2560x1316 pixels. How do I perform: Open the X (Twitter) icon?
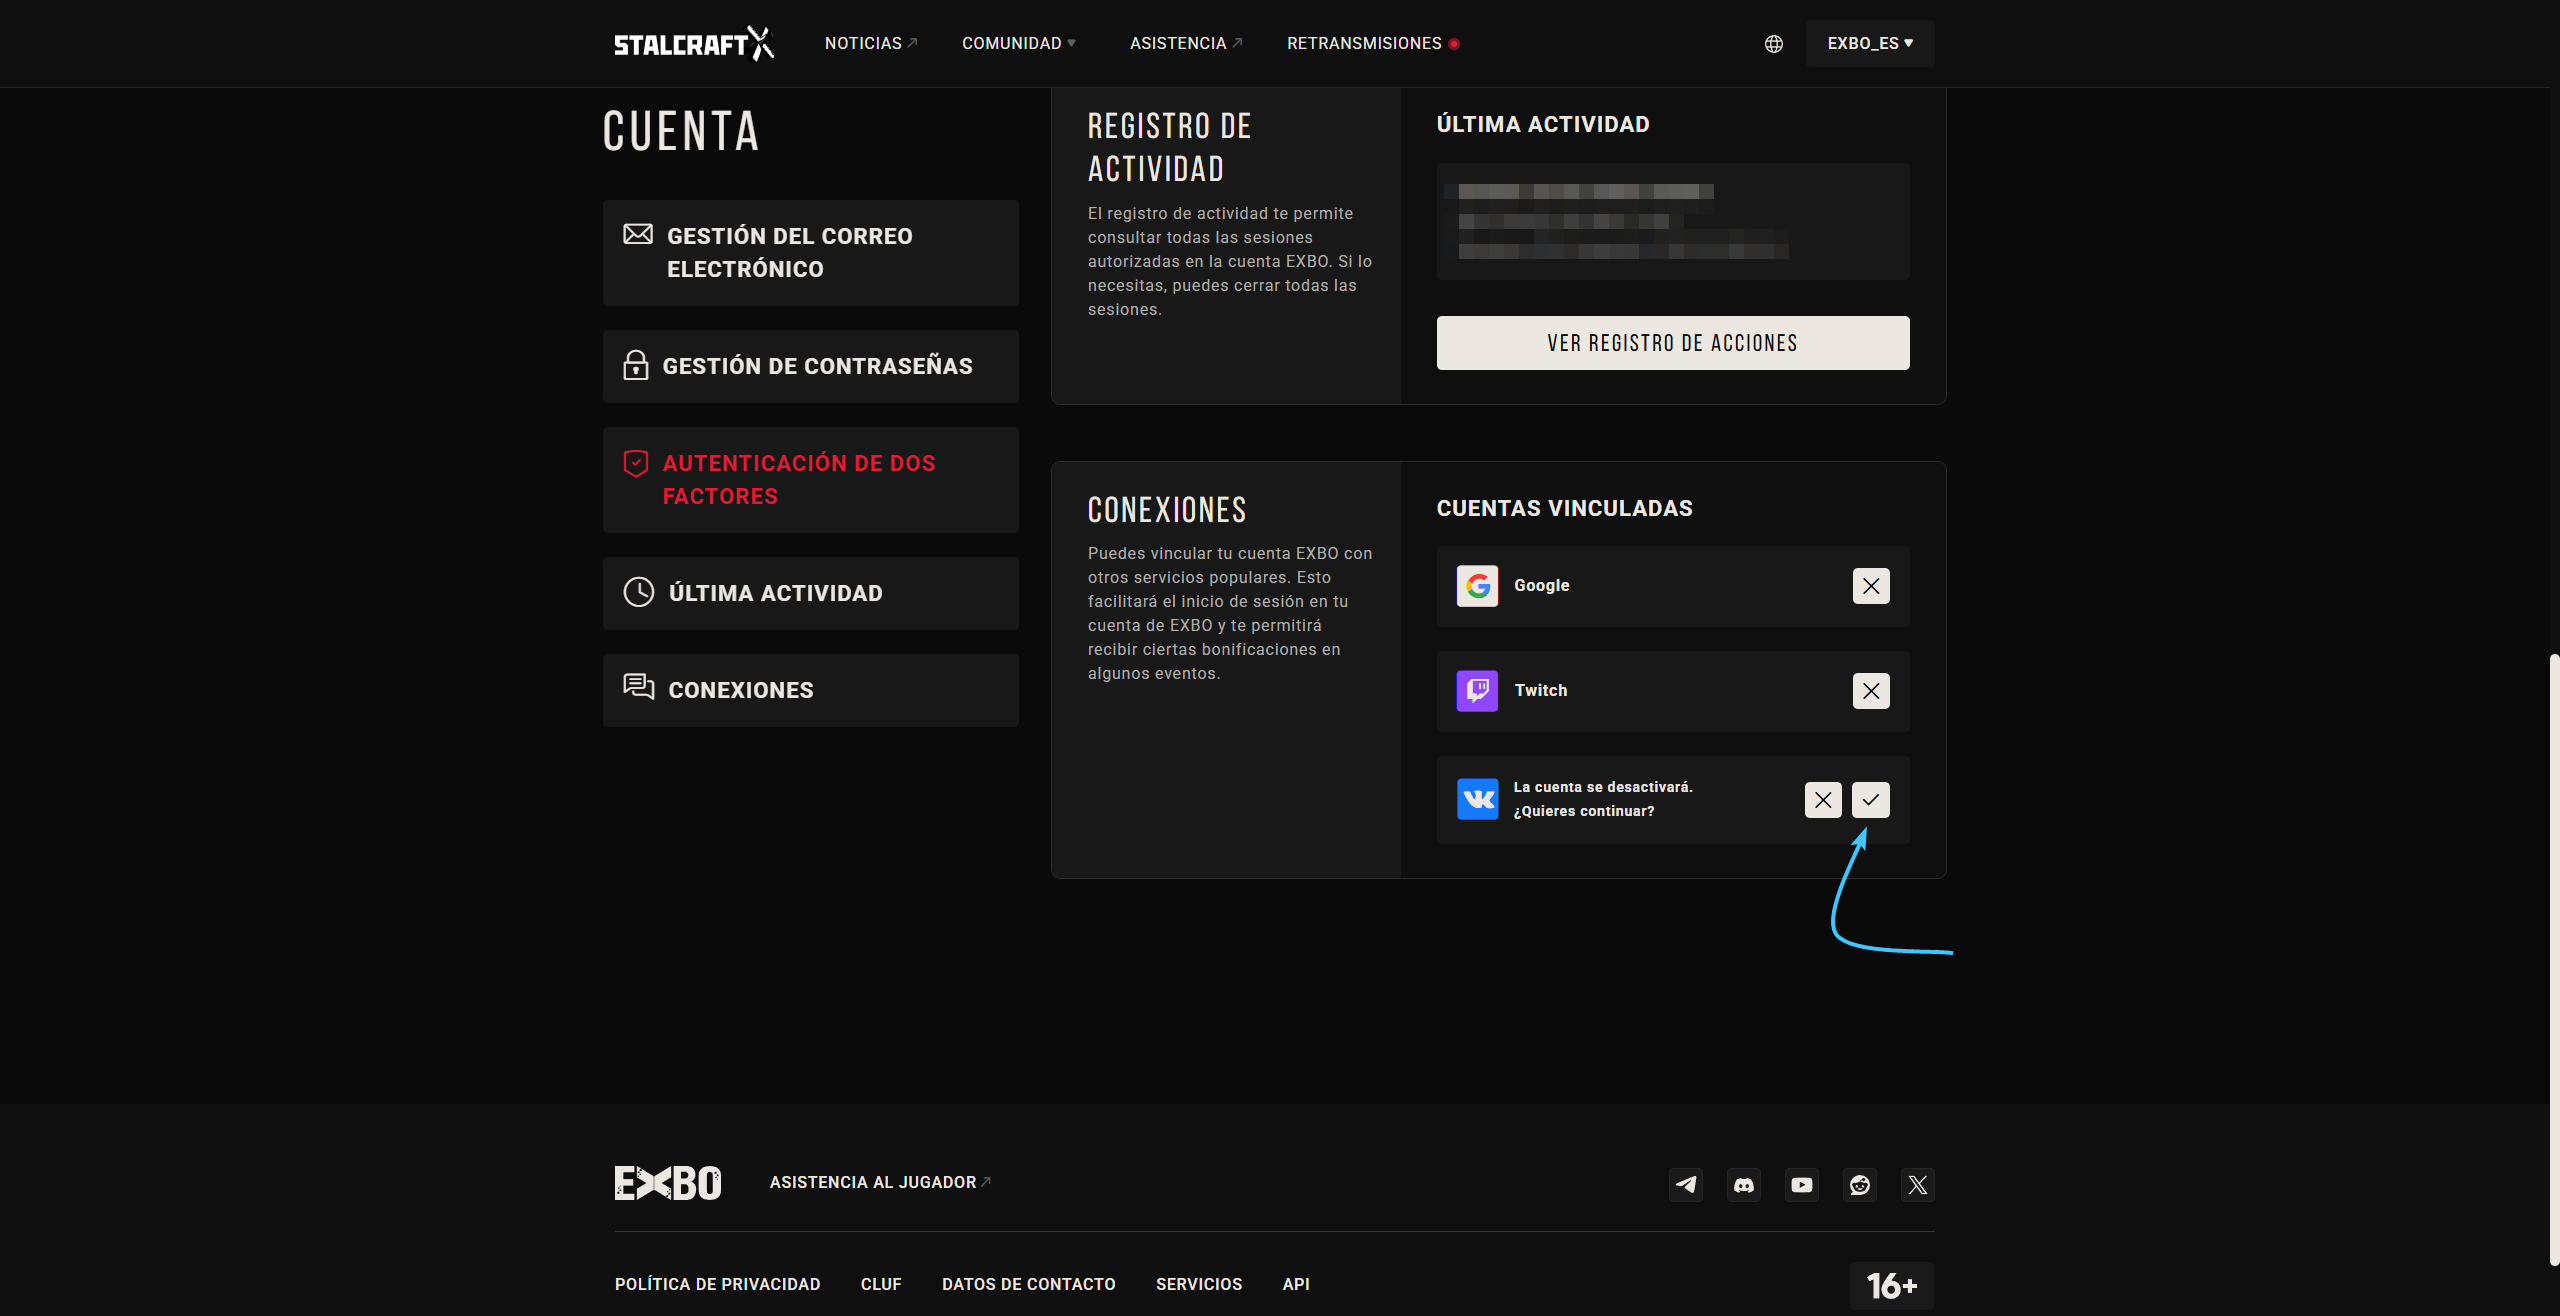click(1917, 1185)
